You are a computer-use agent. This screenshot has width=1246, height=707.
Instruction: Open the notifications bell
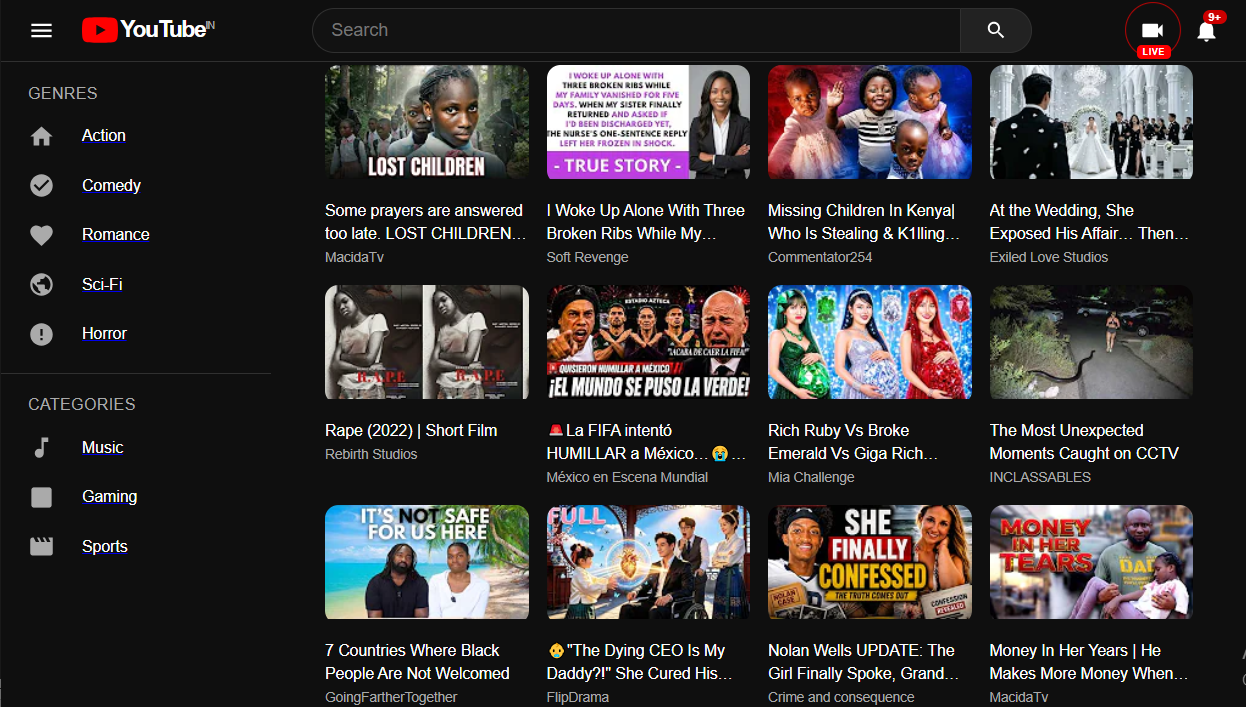tap(1207, 31)
